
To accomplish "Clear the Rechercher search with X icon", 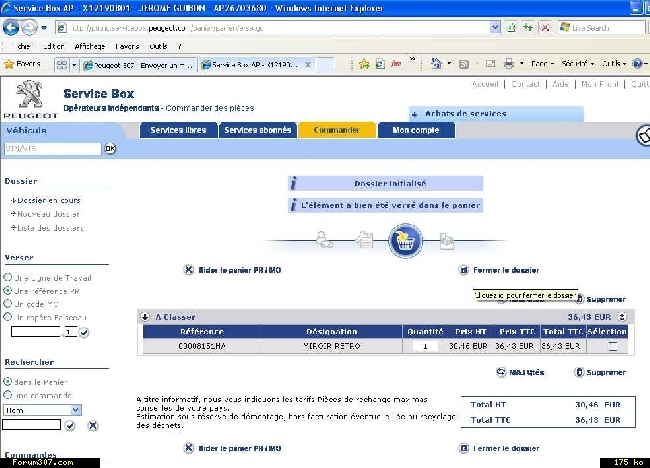I will 93,425.
